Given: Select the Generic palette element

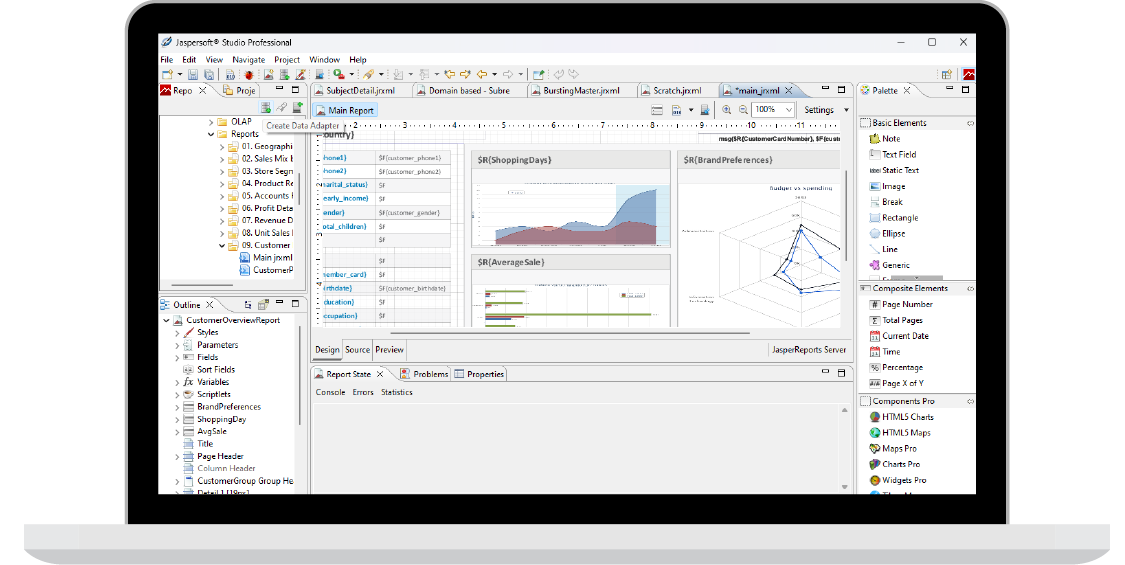Looking at the screenshot, I should coord(890,265).
